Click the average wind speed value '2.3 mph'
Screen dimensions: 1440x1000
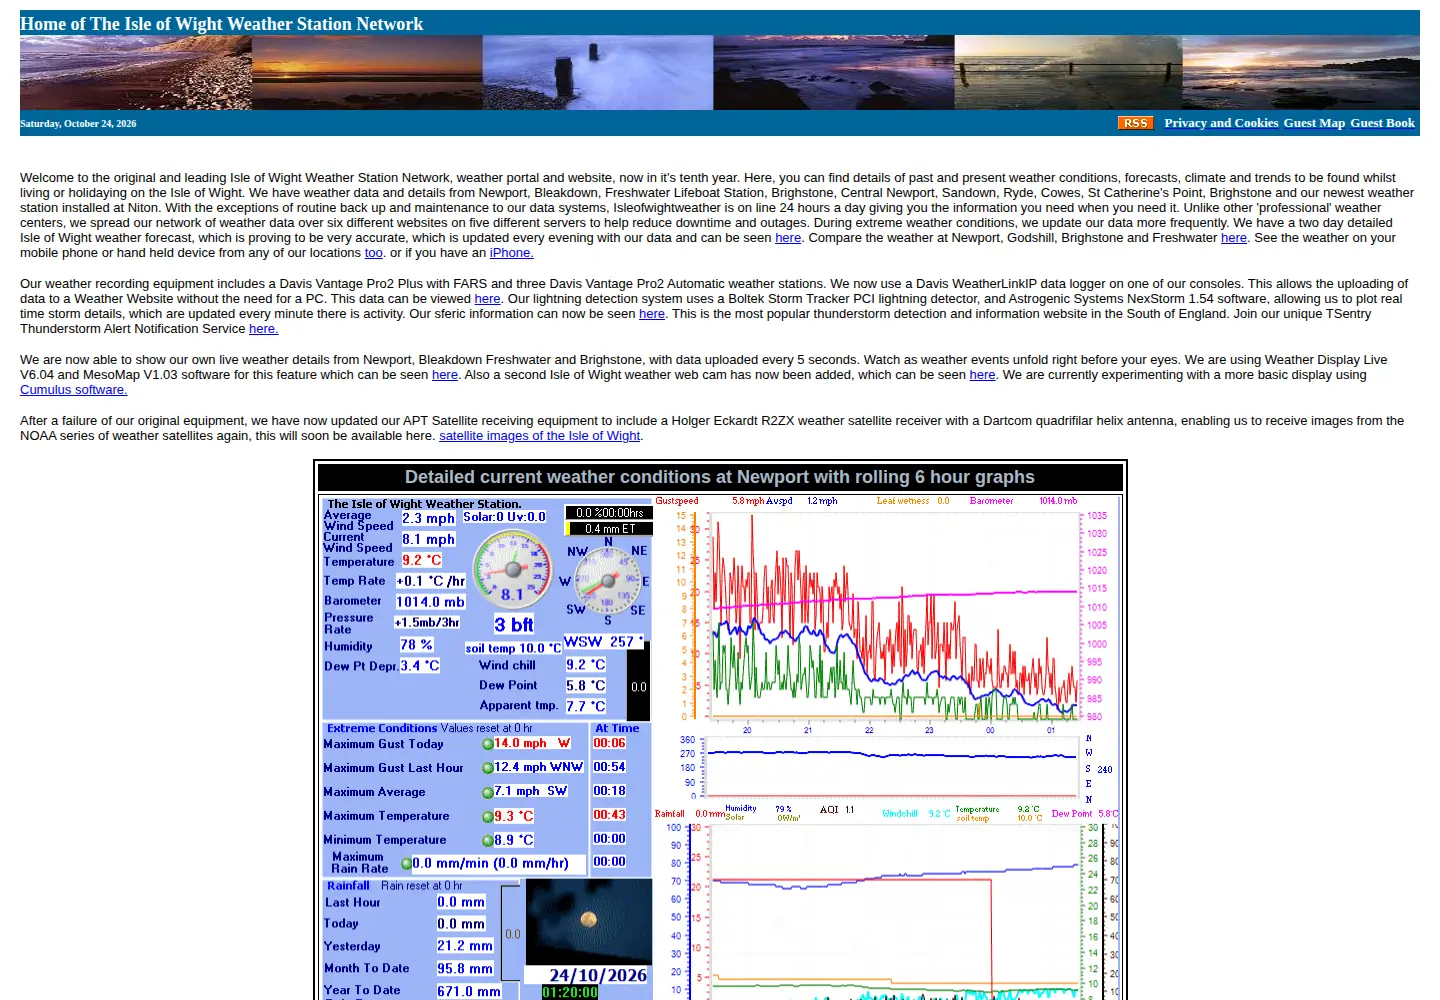click(428, 518)
